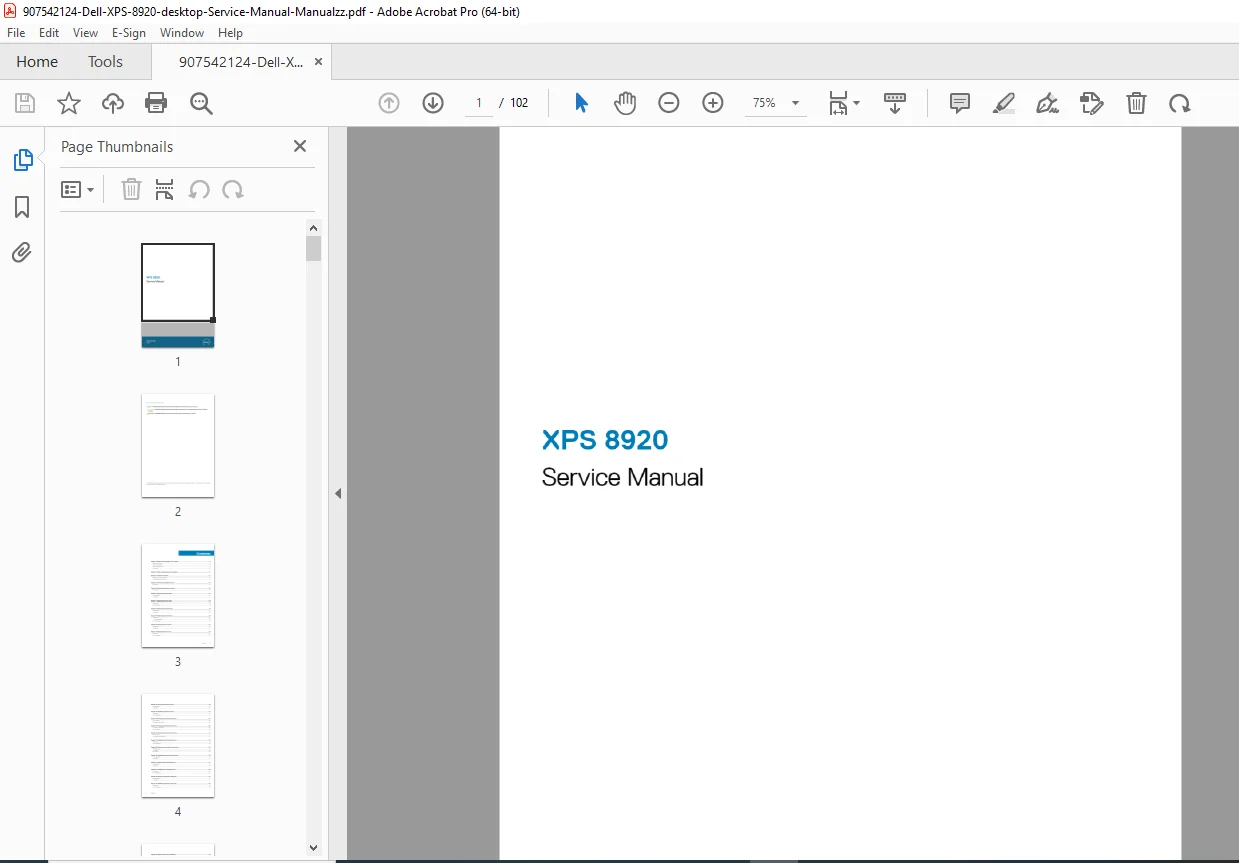This screenshot has width=1239, height=863.
Task: Select page 3 thumbnail
Action: click(x=178, y=595)
